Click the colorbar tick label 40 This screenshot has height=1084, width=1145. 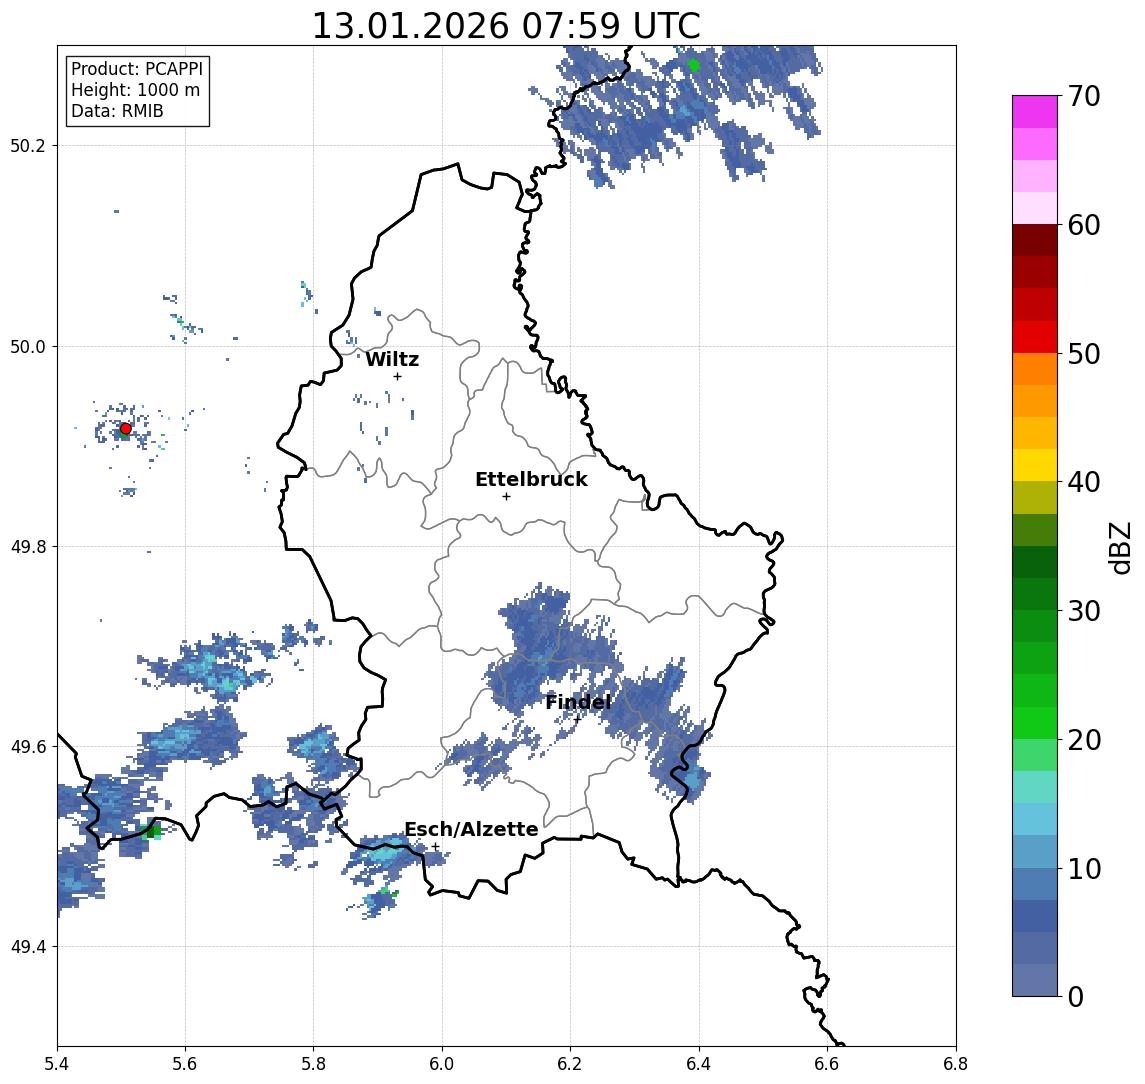(1084, 482)
